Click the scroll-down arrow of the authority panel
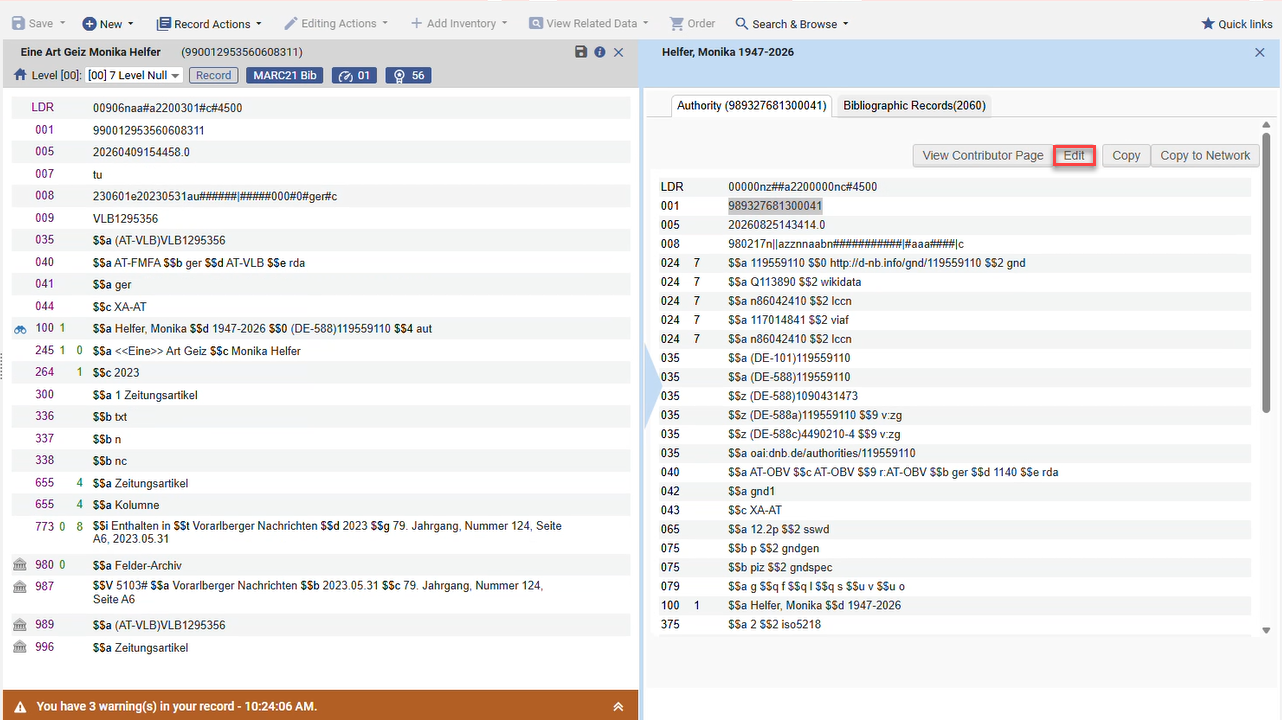The width and height of the screenshot is (1282, 720). tap(1266, 630)
